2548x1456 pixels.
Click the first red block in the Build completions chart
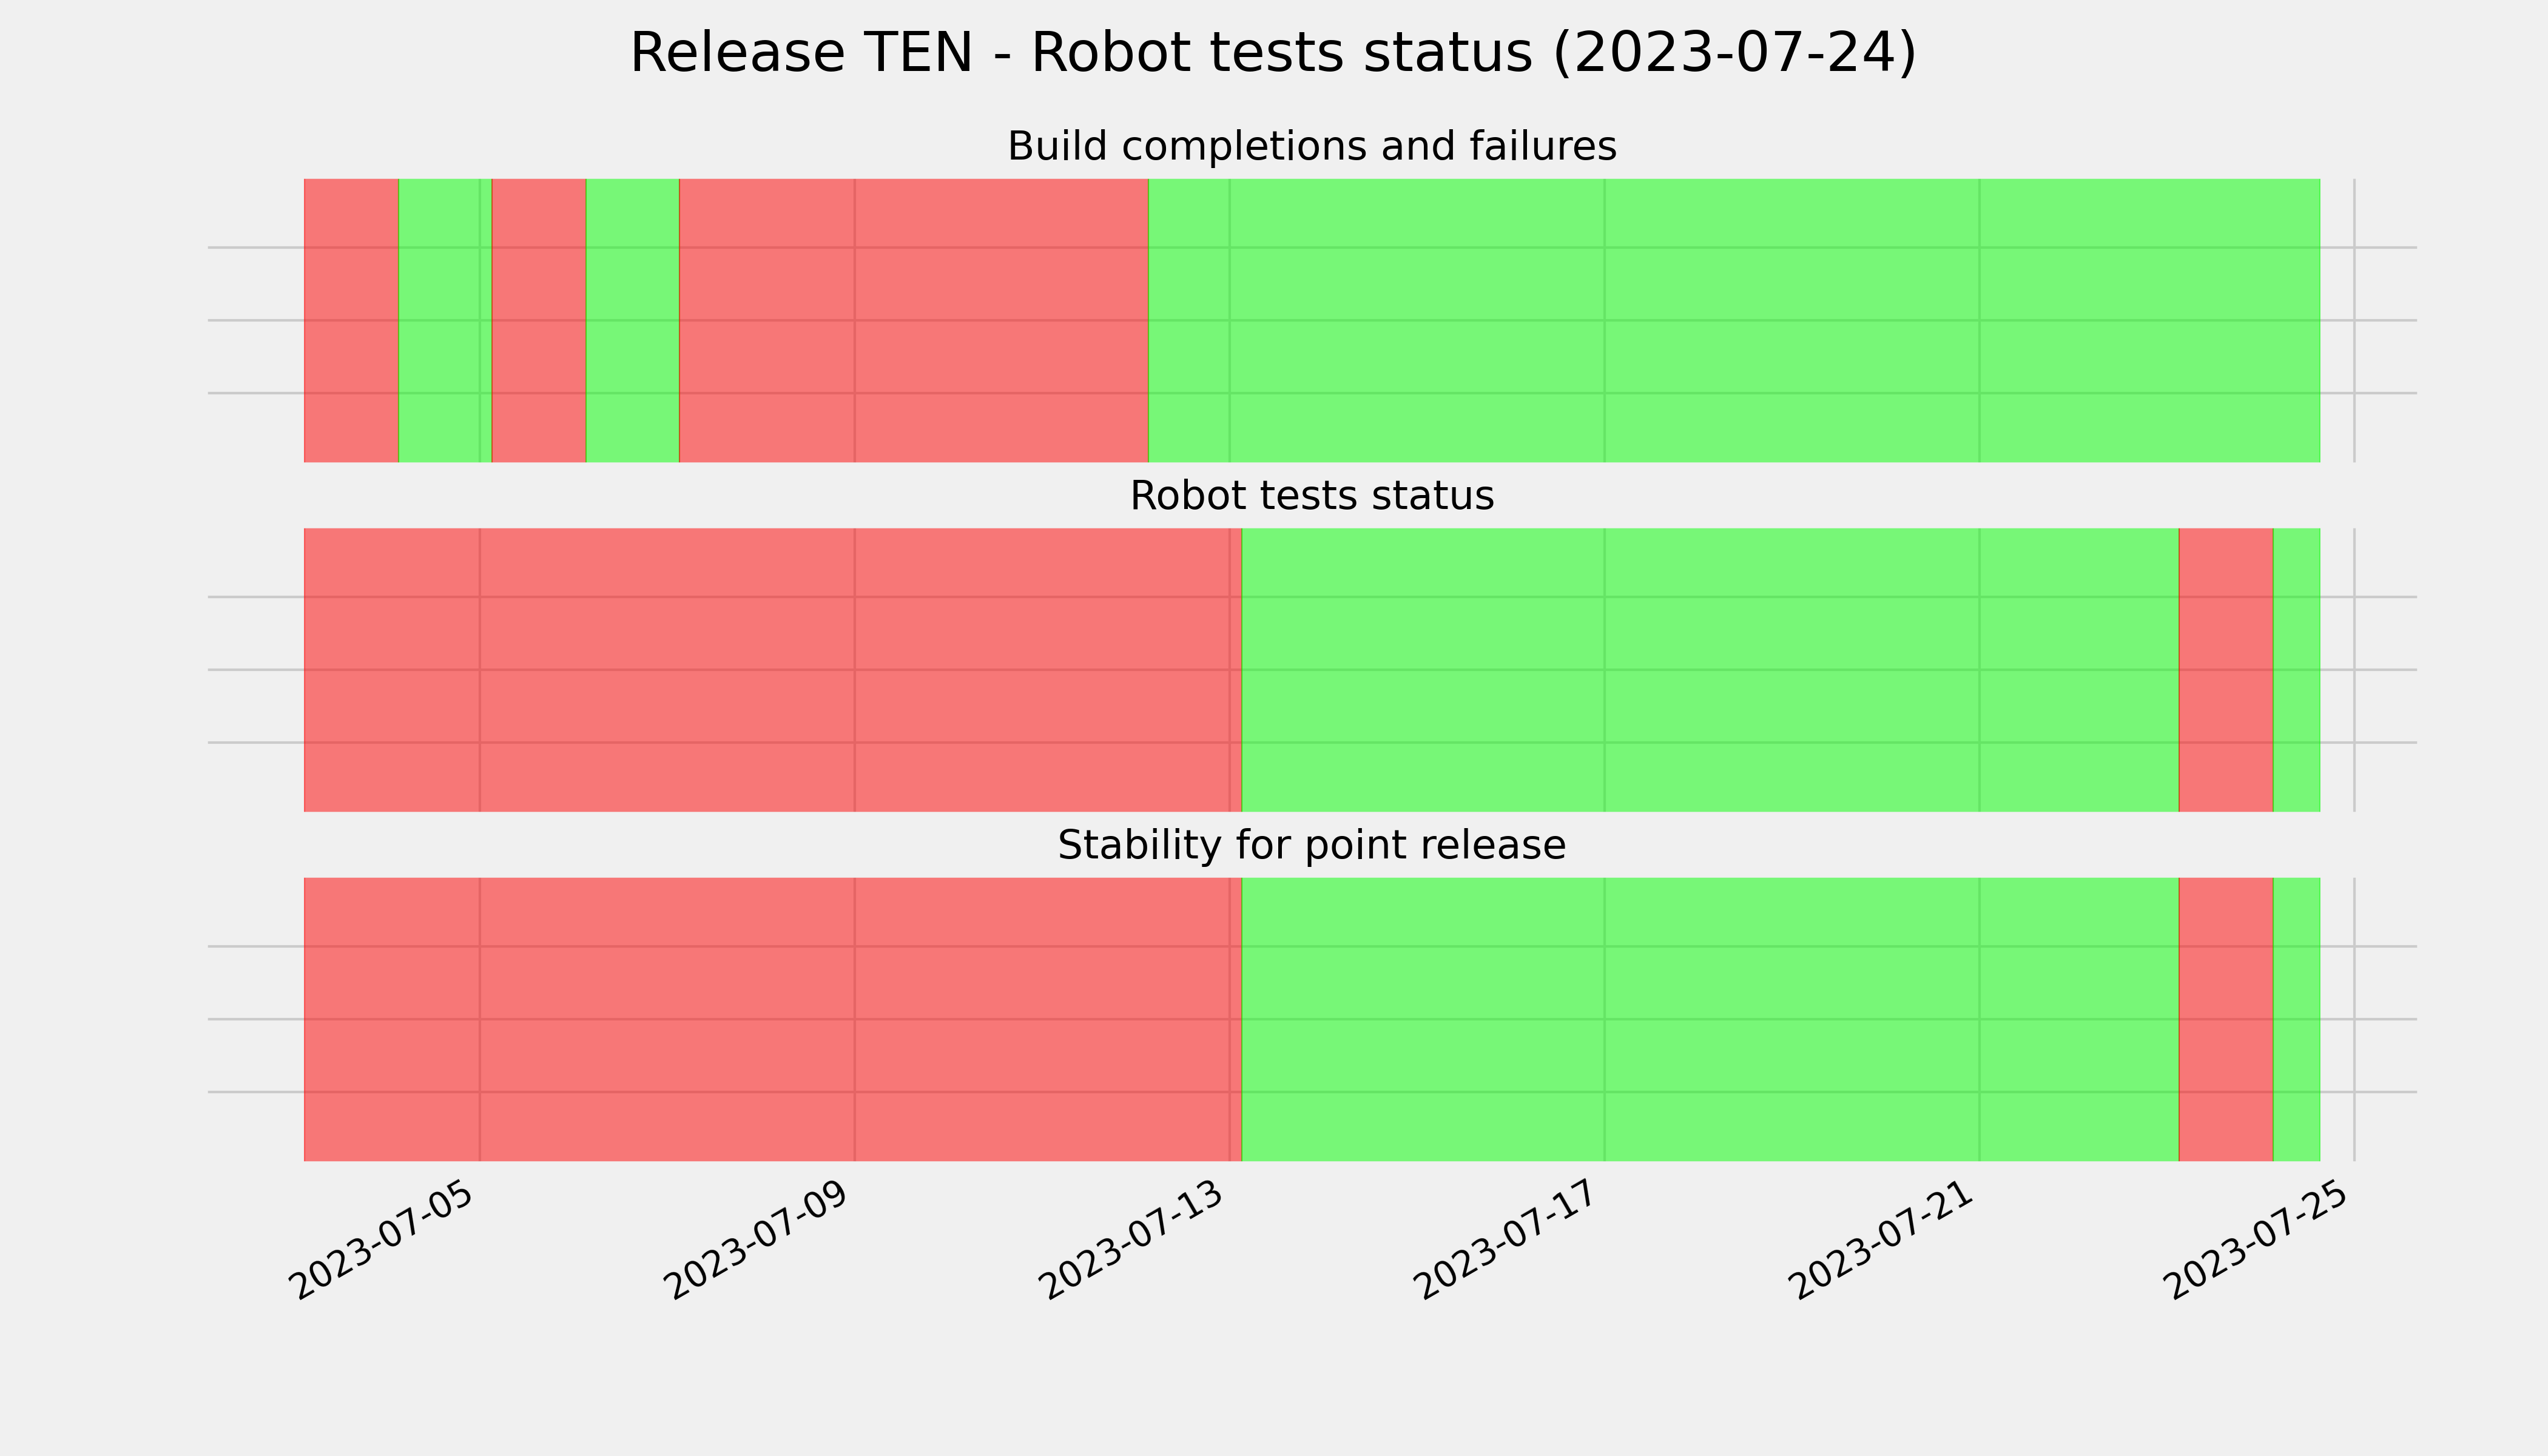click(x=351, y=320)
